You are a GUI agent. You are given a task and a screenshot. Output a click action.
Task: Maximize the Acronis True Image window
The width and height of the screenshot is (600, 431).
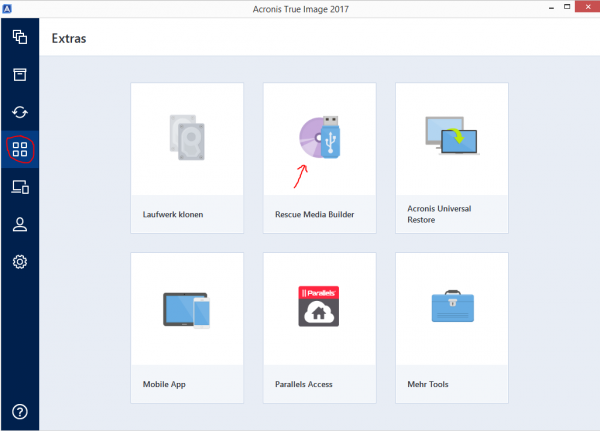pyautogui.click(x=558, y=9)
